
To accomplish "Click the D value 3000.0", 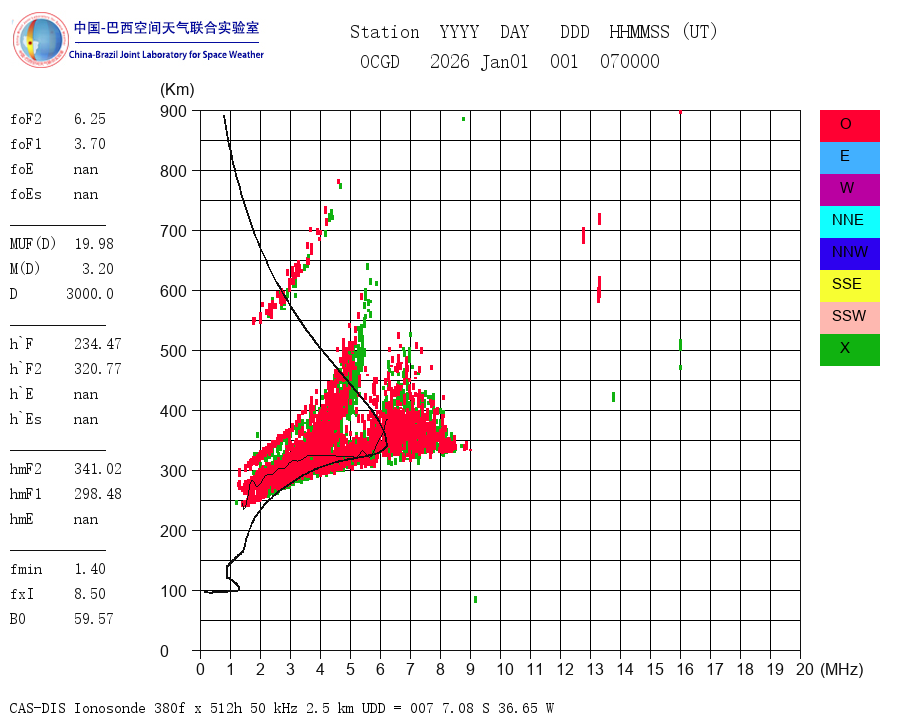I will [x=90, y=294].
